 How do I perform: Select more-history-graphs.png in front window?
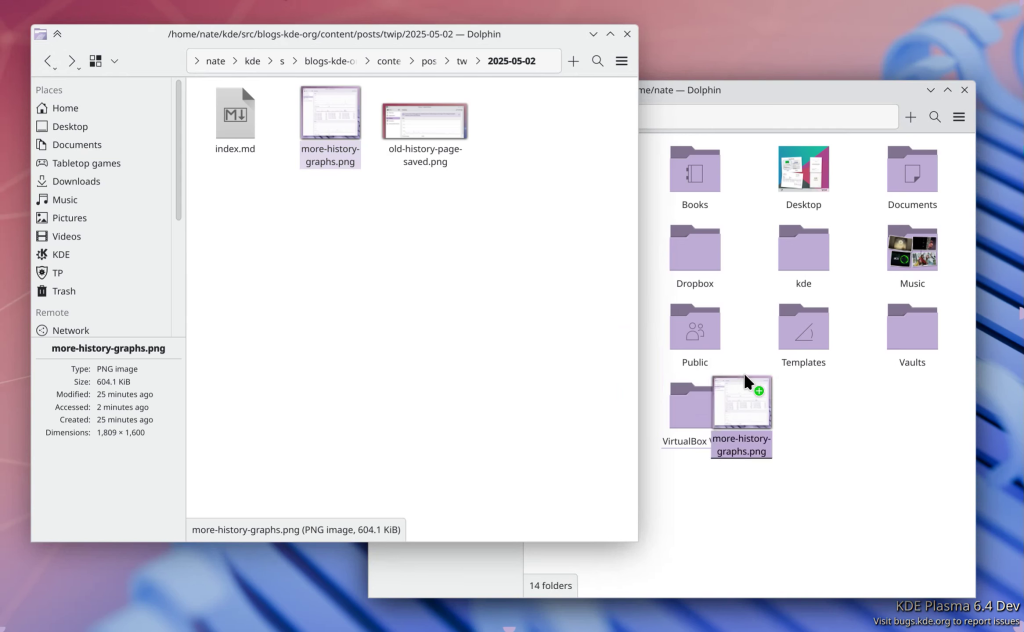[330, 127]
